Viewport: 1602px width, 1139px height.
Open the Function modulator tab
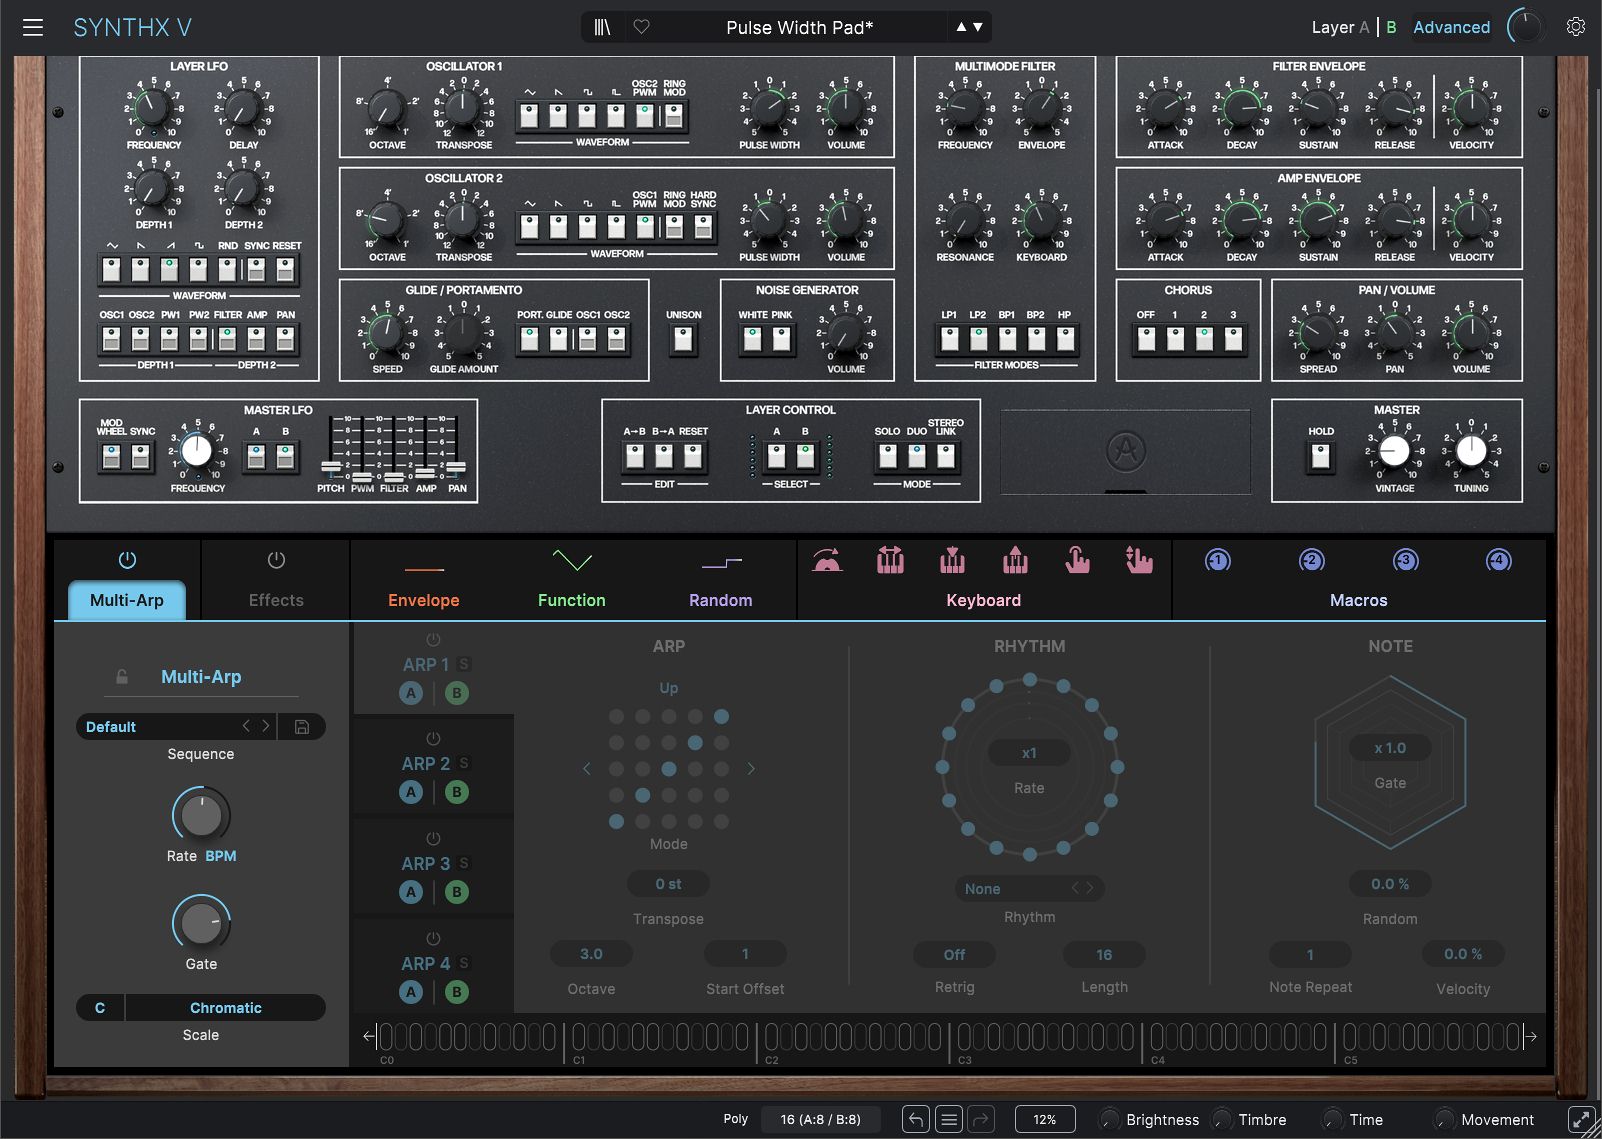(572, 600)
